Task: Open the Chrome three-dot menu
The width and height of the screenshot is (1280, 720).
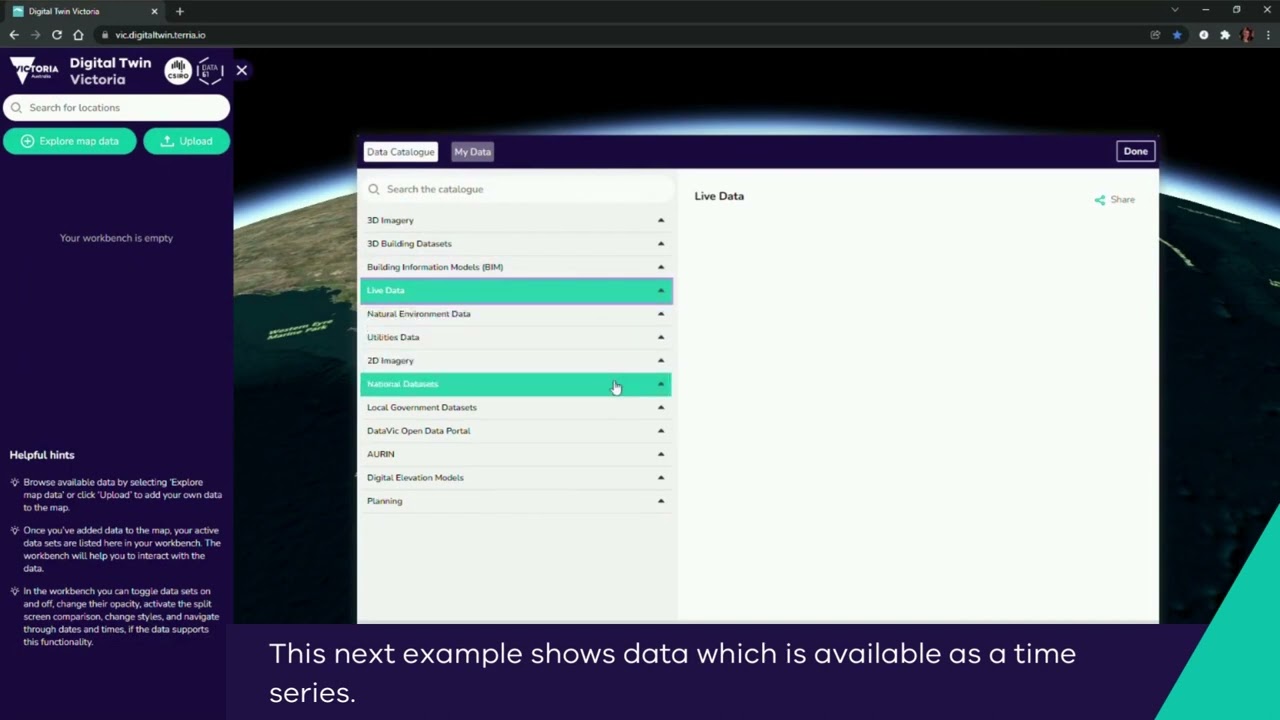Action: click(1268, 35)
